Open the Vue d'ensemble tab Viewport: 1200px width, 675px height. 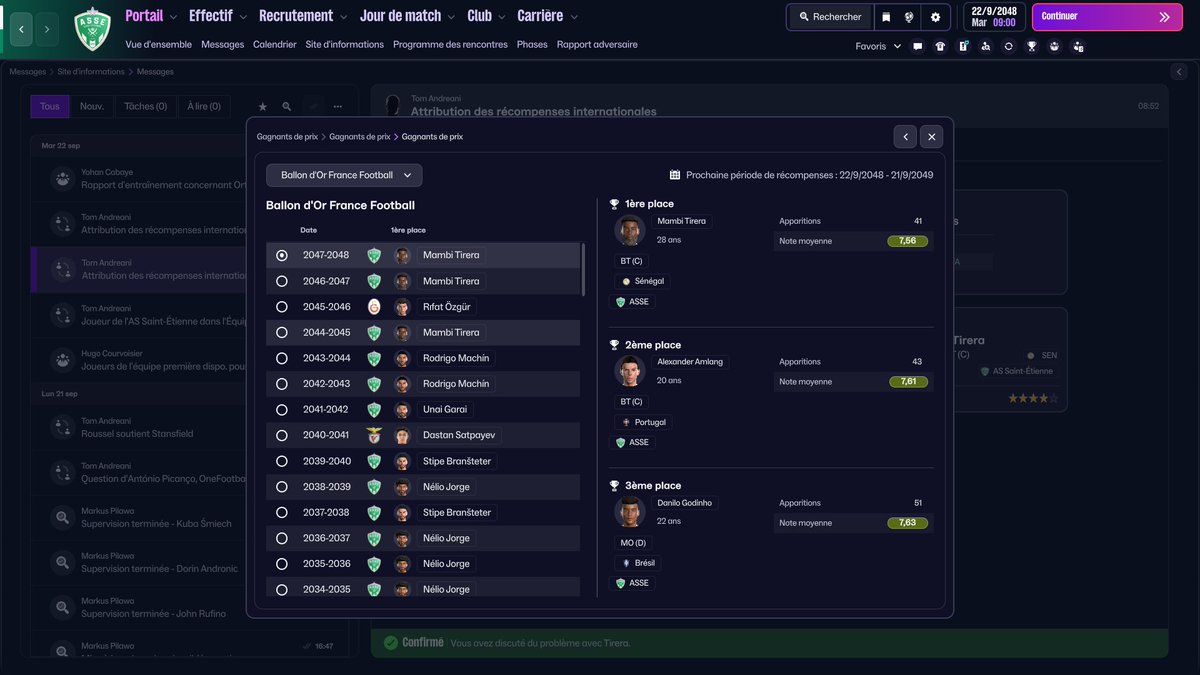(x=158, y=44)
